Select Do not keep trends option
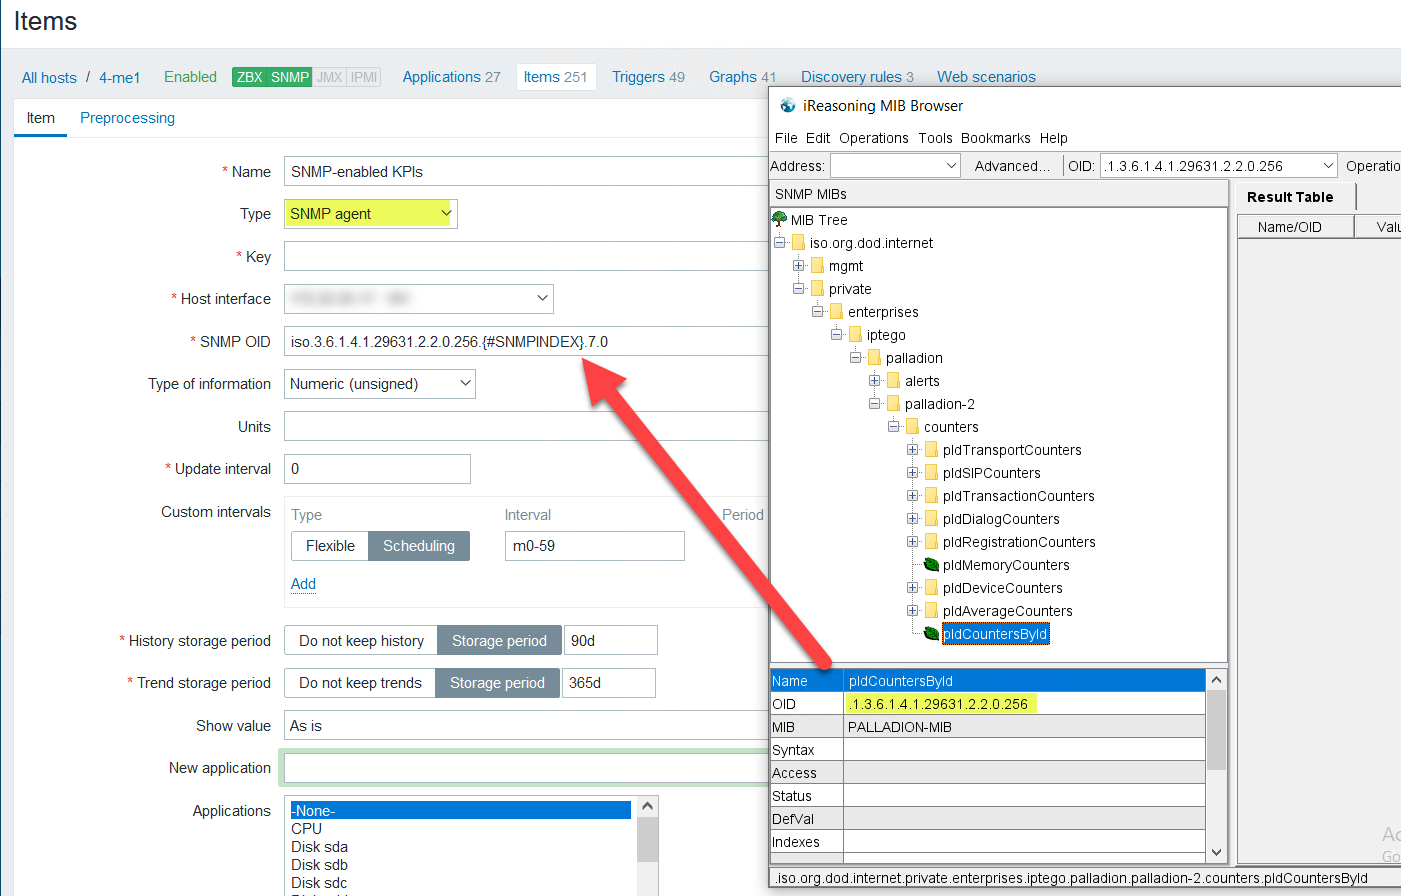Screen dimensions: 1401x896 pyautogui.click(x=360, y=683)
